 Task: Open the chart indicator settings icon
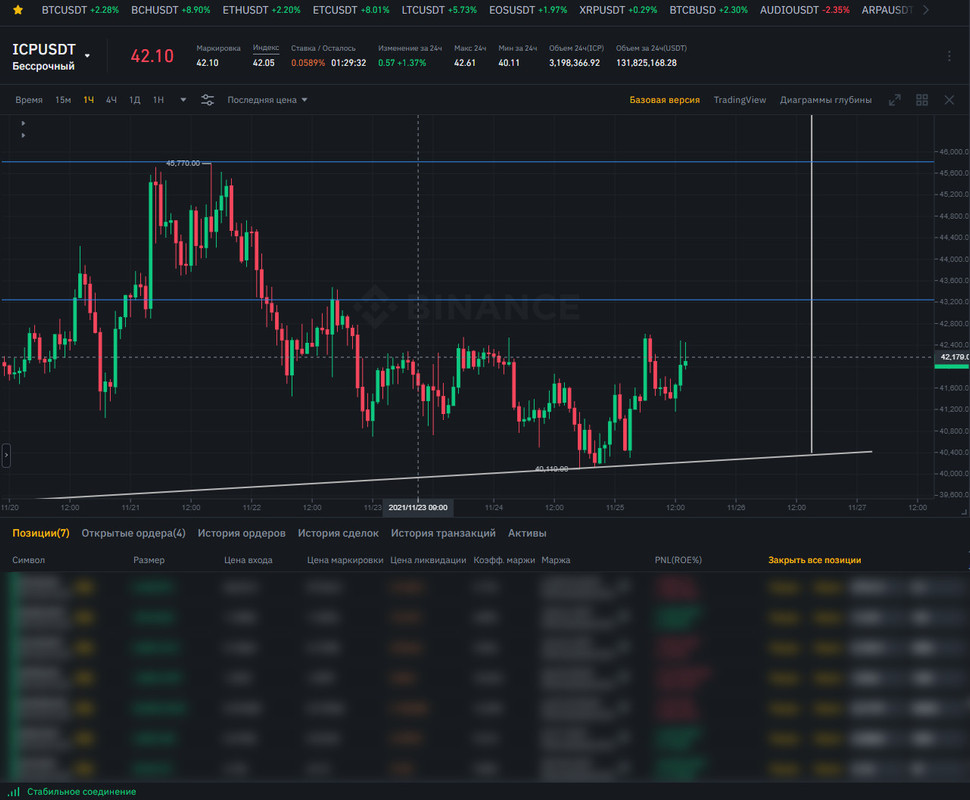[207, 100]
